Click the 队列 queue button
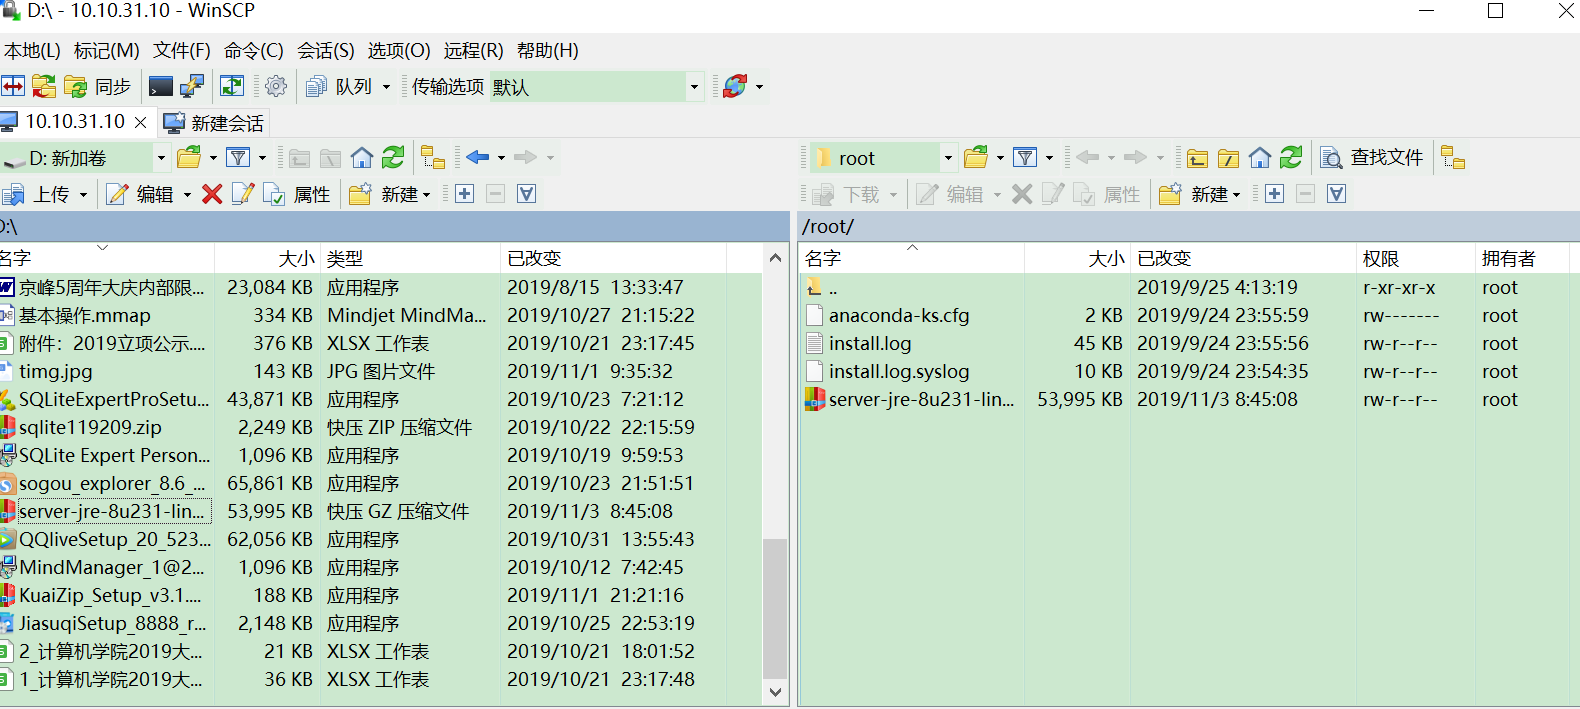The height and width of the screenshot is (709, 1580). point(340,87)
